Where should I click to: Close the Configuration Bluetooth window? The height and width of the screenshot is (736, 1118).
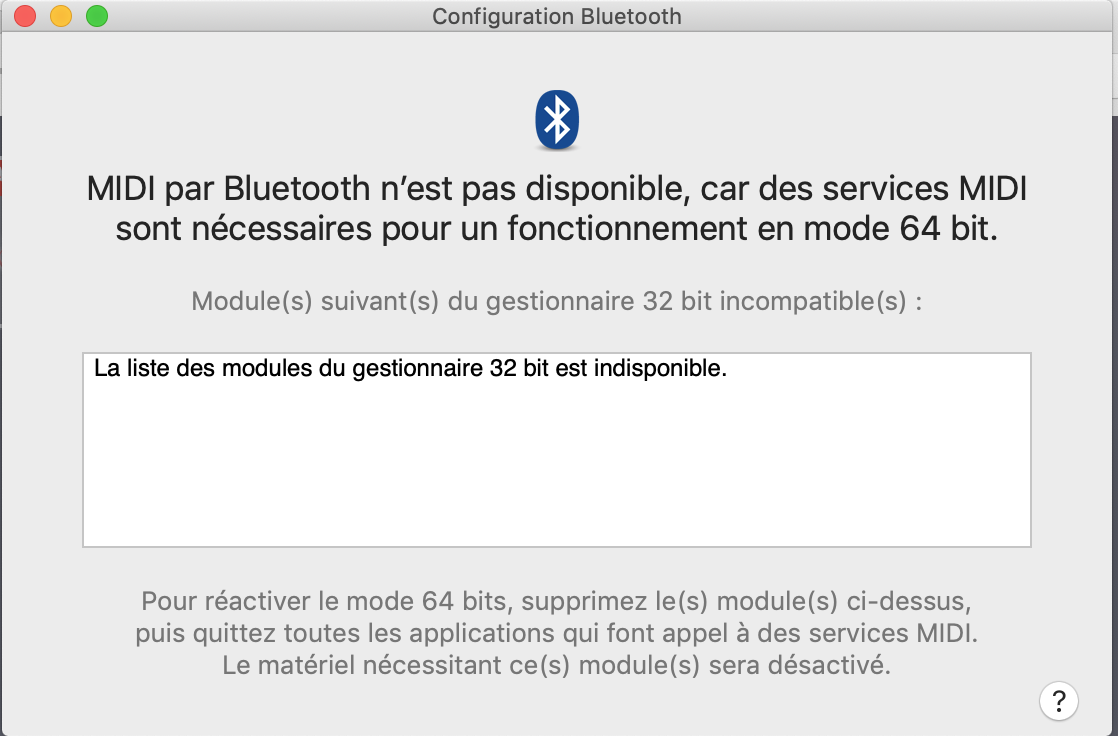pyautogui.click(x=25, y=16)
